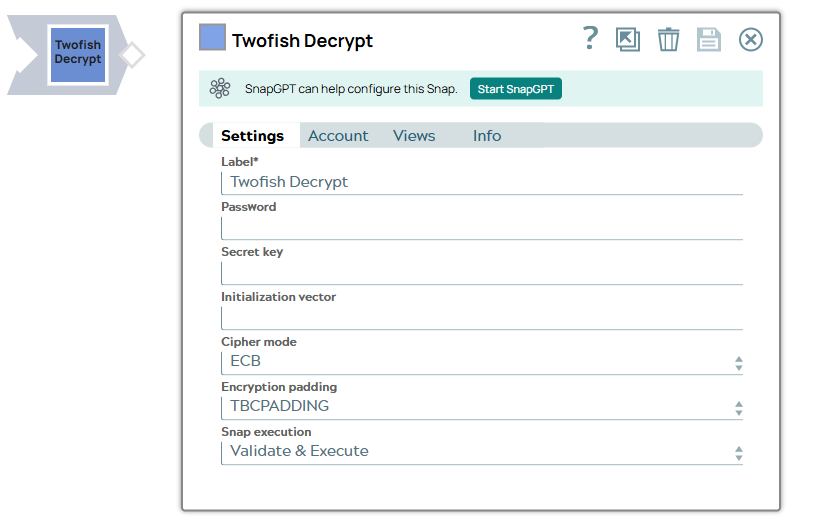
Task: Focus the Secret key input field
Action: [481, 273]
